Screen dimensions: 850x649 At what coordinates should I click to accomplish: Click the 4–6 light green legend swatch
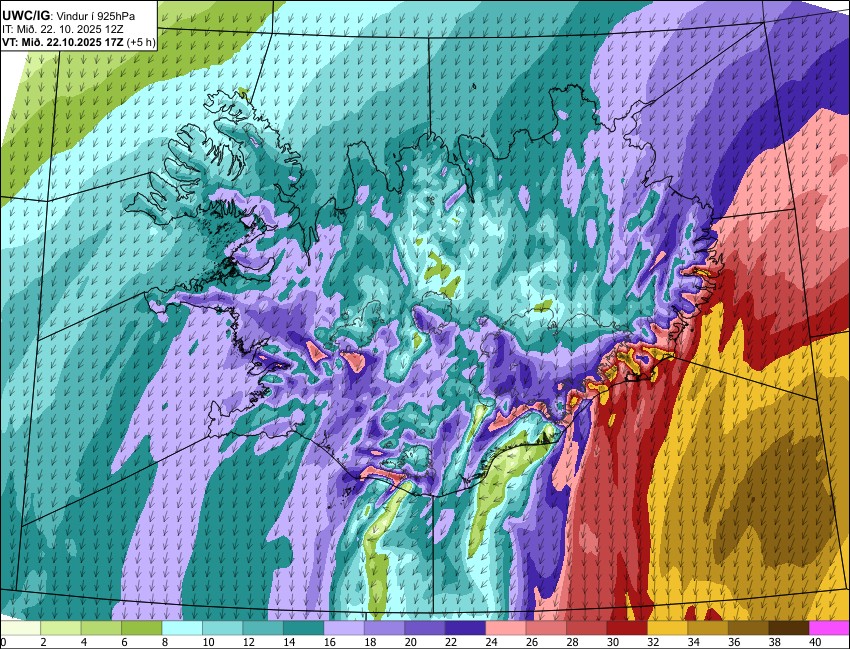click(101, 628)
